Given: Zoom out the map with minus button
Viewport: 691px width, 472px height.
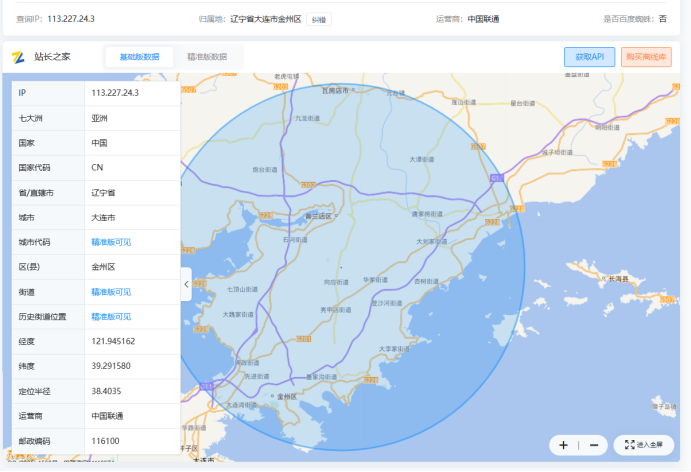Looking at the screenshot, I should [594, 445].
